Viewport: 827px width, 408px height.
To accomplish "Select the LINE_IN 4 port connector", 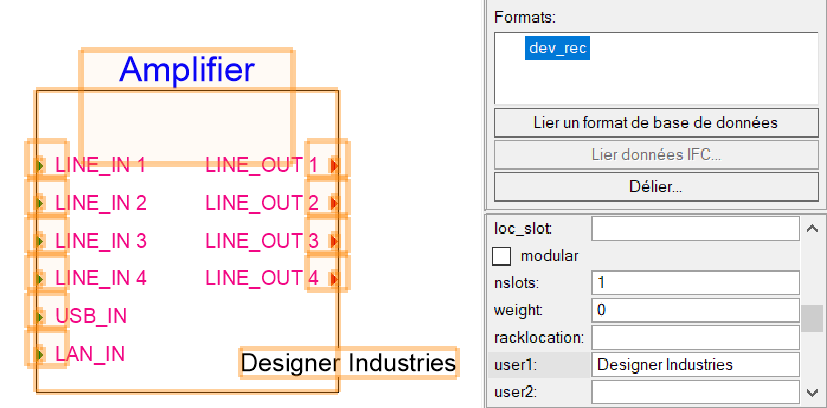I will pyautogui.click(x=40, y=278).
